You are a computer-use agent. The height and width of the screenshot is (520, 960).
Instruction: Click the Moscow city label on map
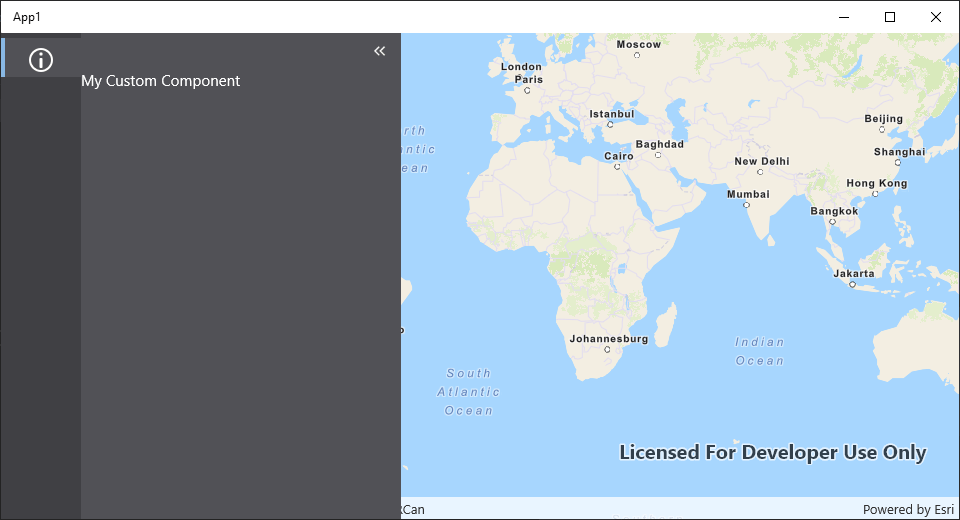(639, 45)
